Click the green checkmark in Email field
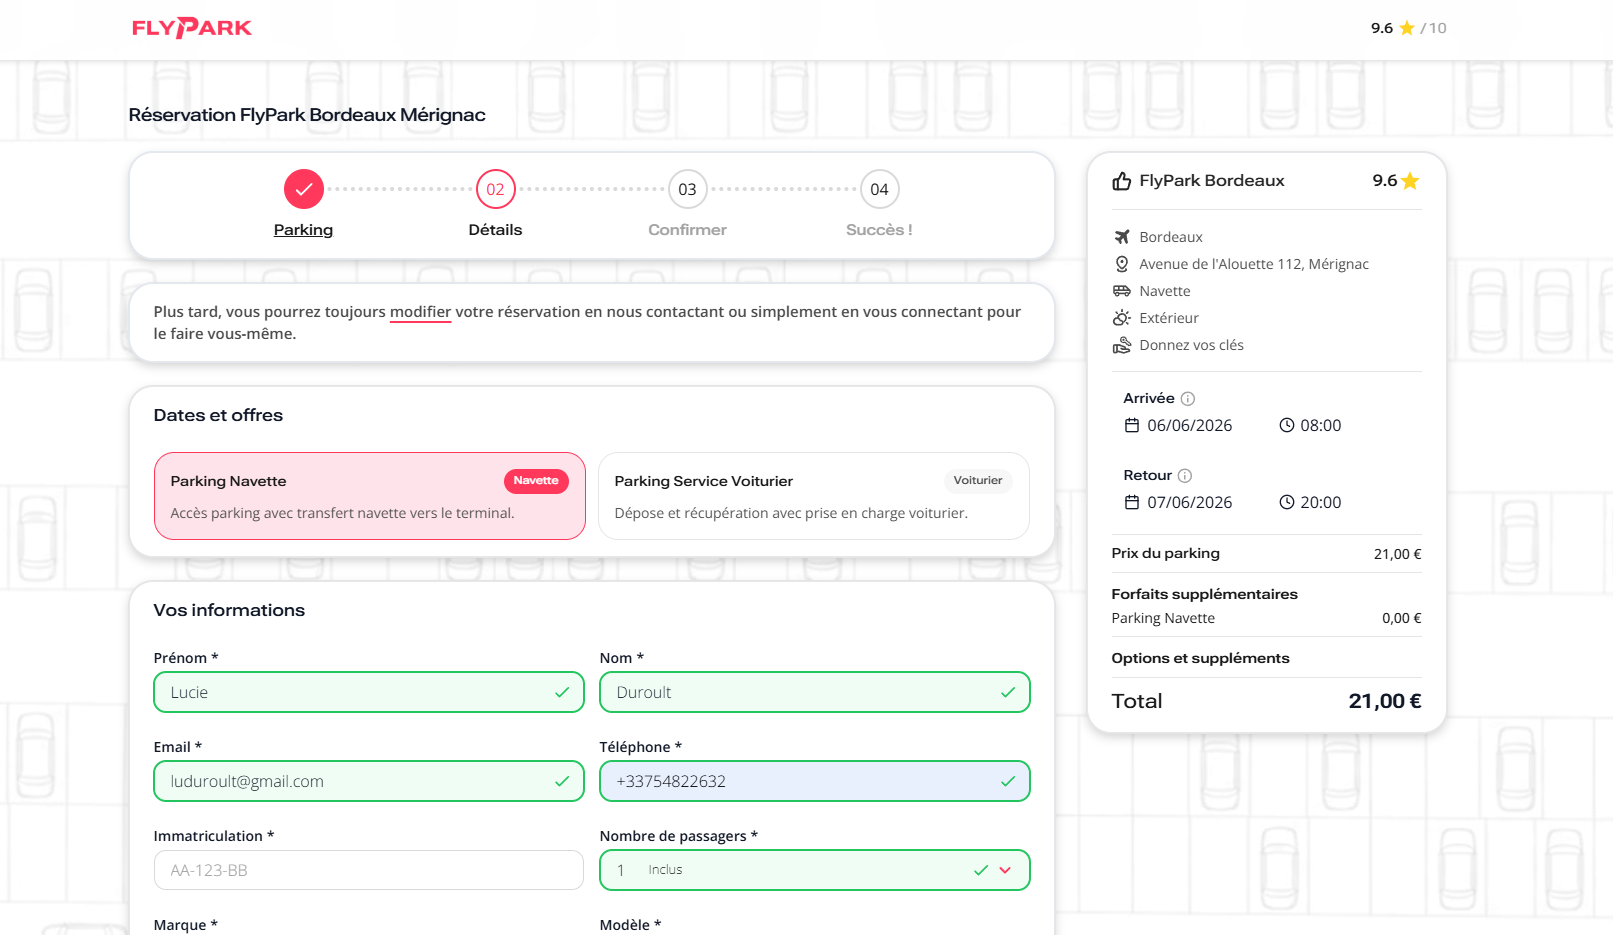The height and width of the screenshot is (935, 1613). coord(562,781)
